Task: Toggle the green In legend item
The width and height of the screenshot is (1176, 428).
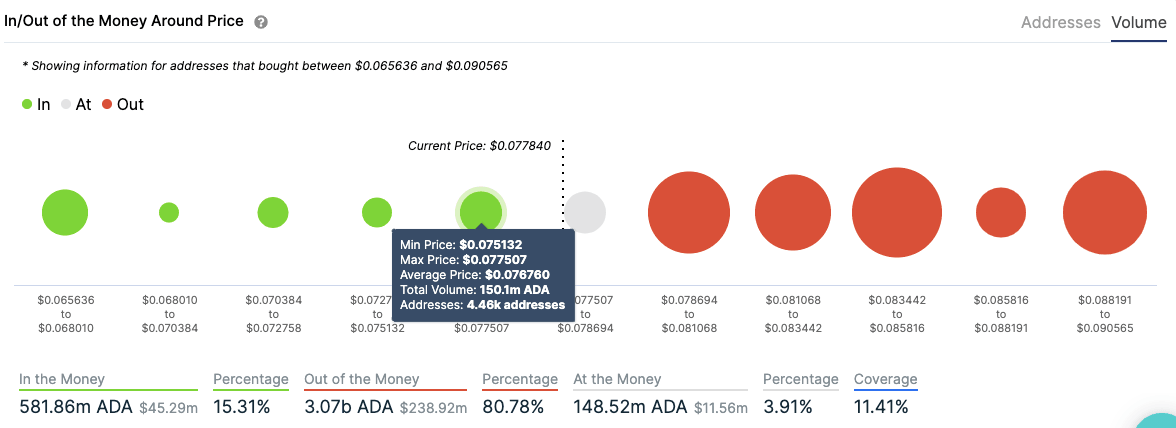Action: point(36,104)
